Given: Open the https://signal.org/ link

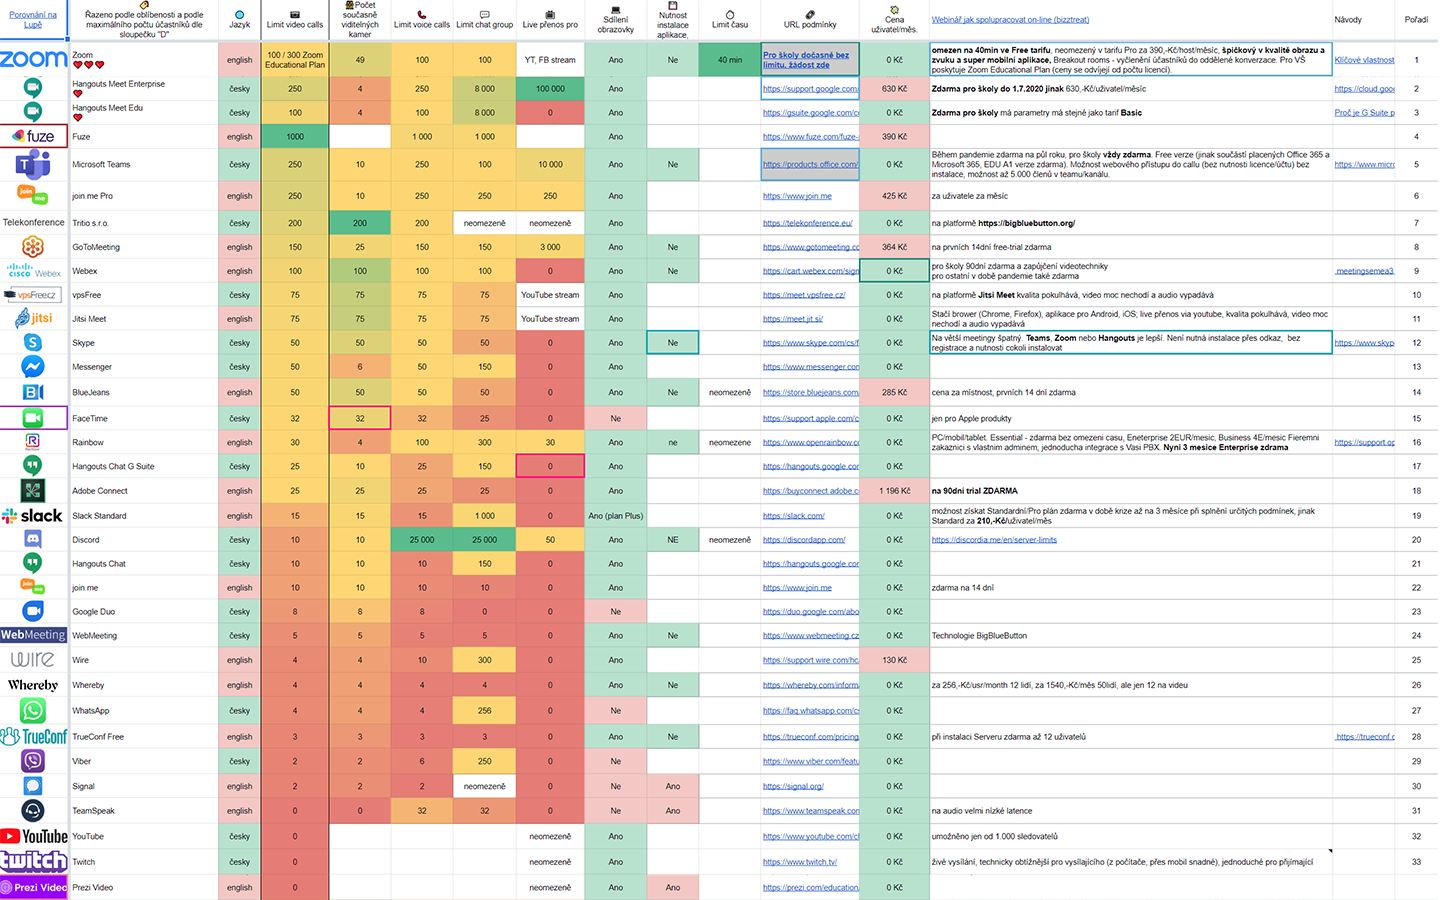Looking at the screenshot, I should (793, 786).
